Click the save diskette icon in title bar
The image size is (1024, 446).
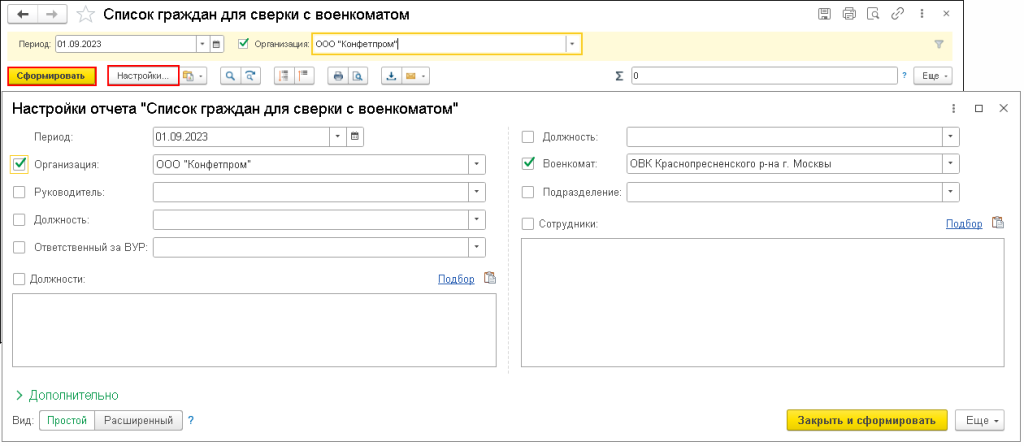pyautogui.click(x=825, y=14)
